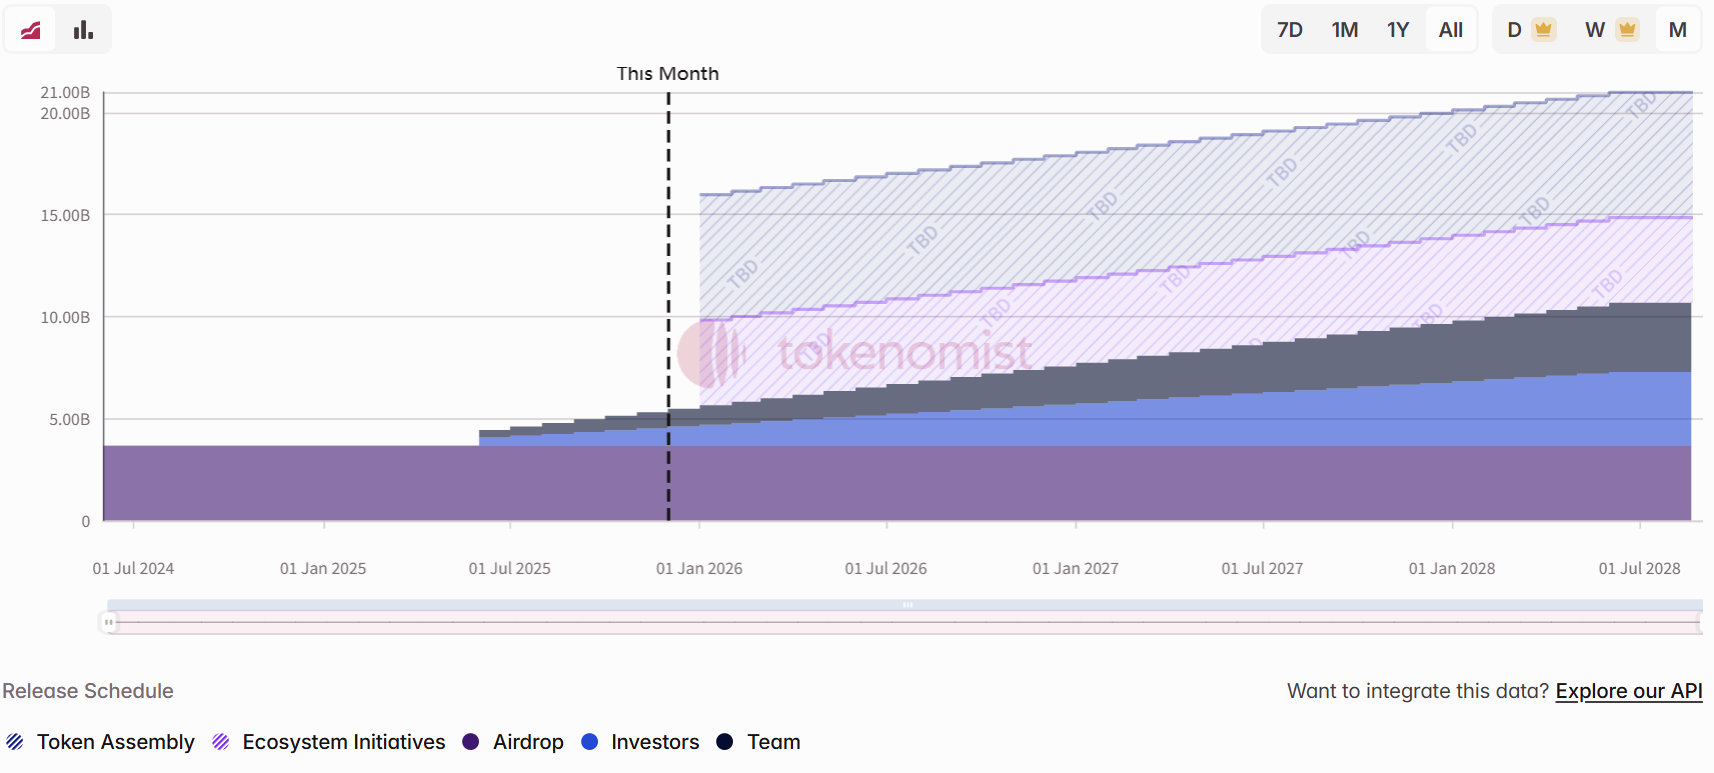Switch to the bar chart view icon
This screenshot has height=773, width=1714.
tap(82, 28)
